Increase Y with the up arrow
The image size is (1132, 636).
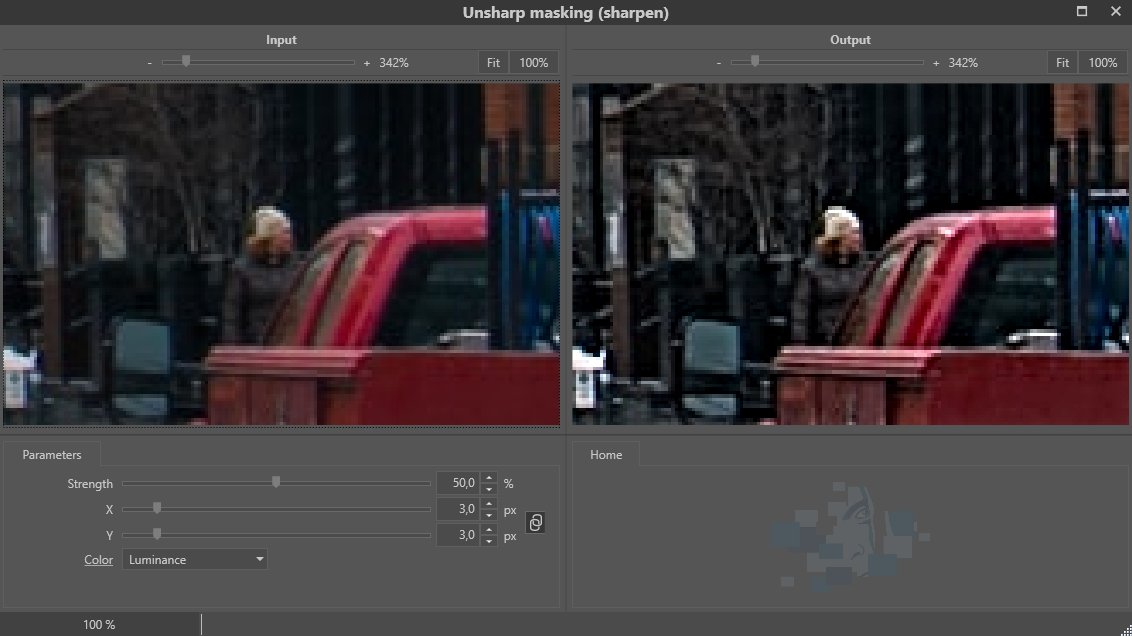[489, 530]
